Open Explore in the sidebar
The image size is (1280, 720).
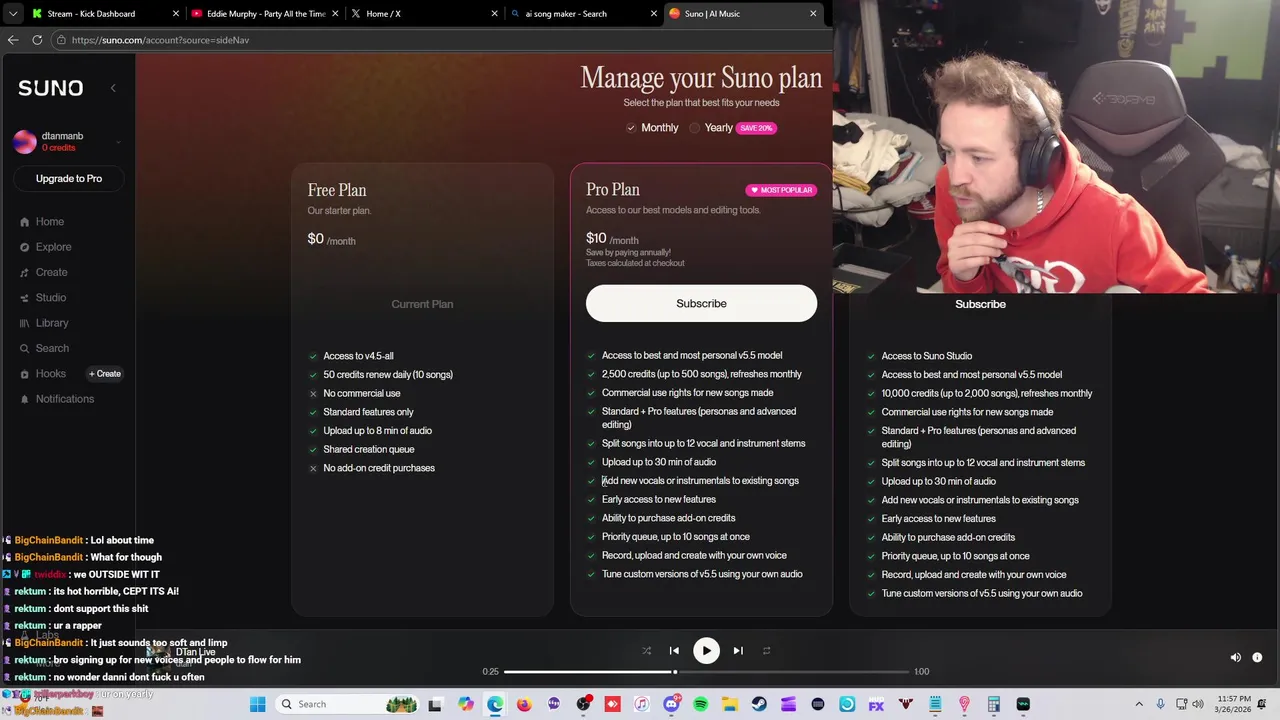click(45, 247)
